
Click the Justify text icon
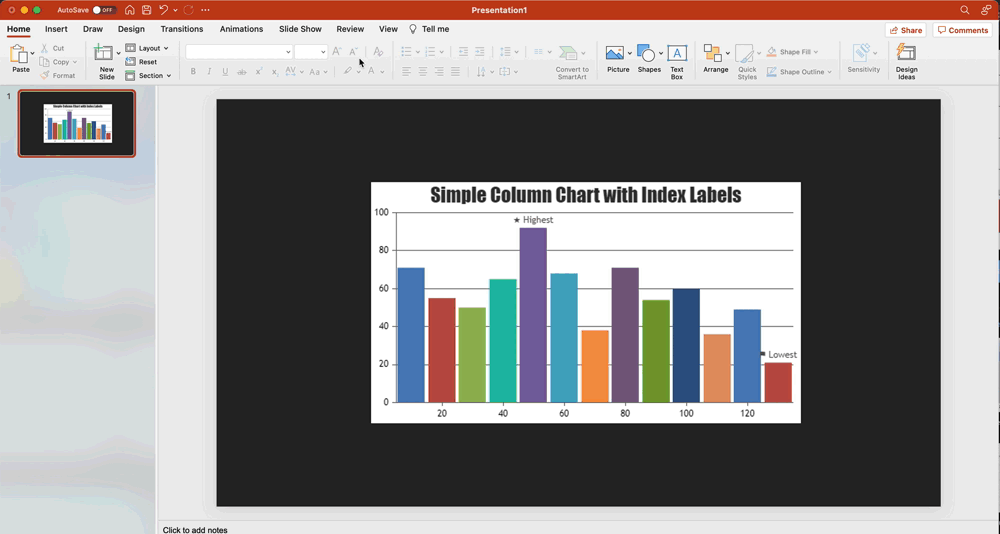tap(455, 71)
